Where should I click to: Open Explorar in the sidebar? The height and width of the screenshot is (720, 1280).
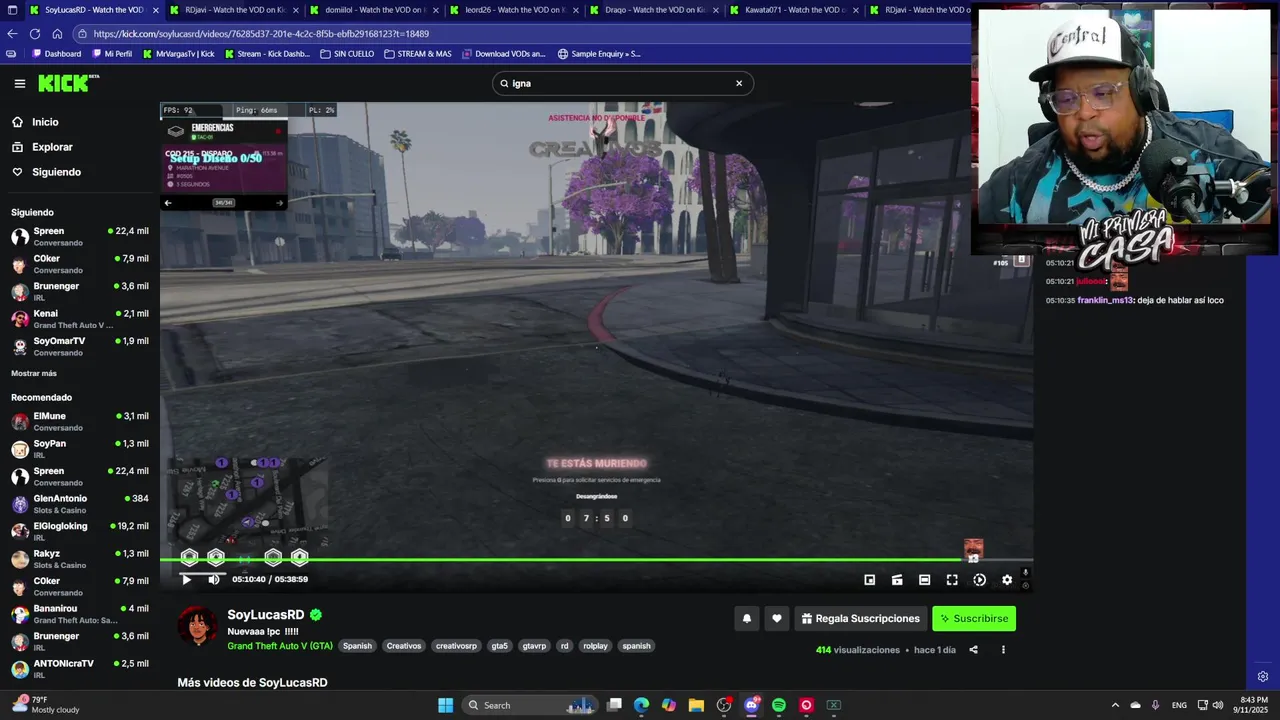[52, 147]
